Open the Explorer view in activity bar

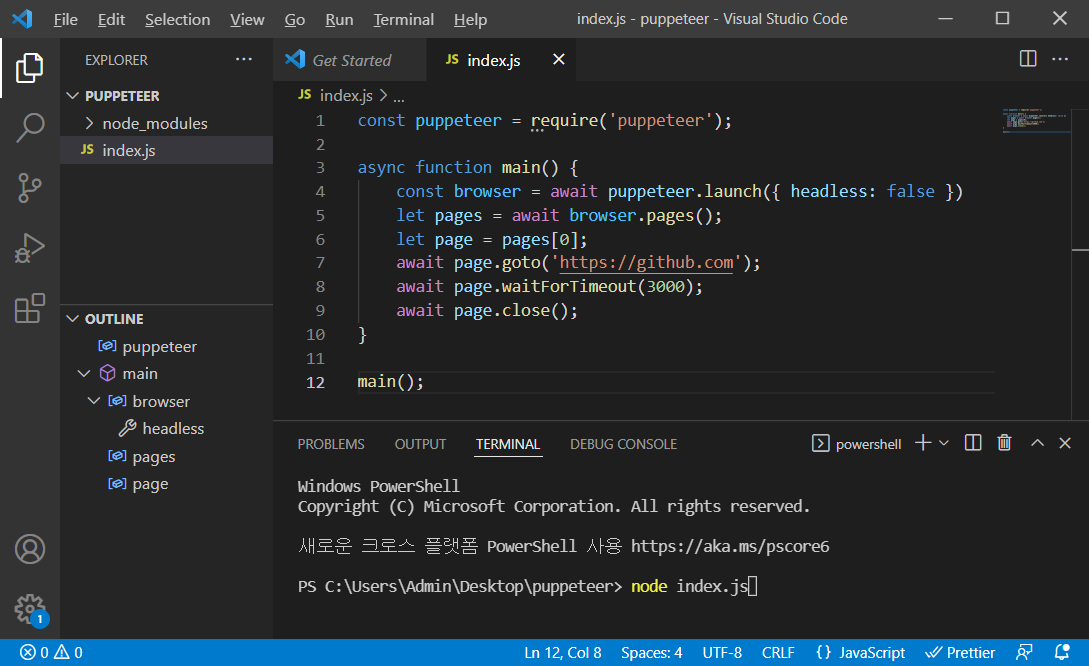pyautogui.click(x=29, y=67)
